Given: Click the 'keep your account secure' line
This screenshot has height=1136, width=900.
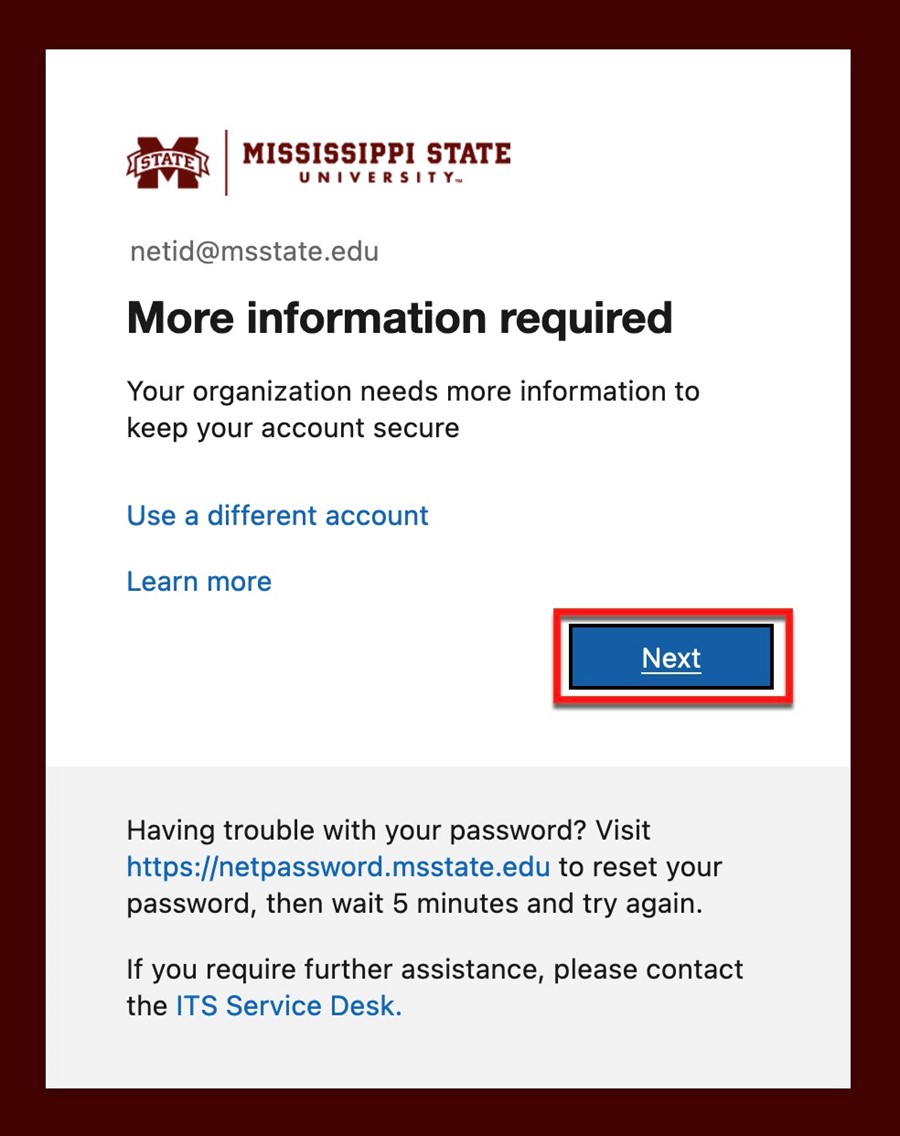Looking at the screenshot, I should click(x=293, y=428).
